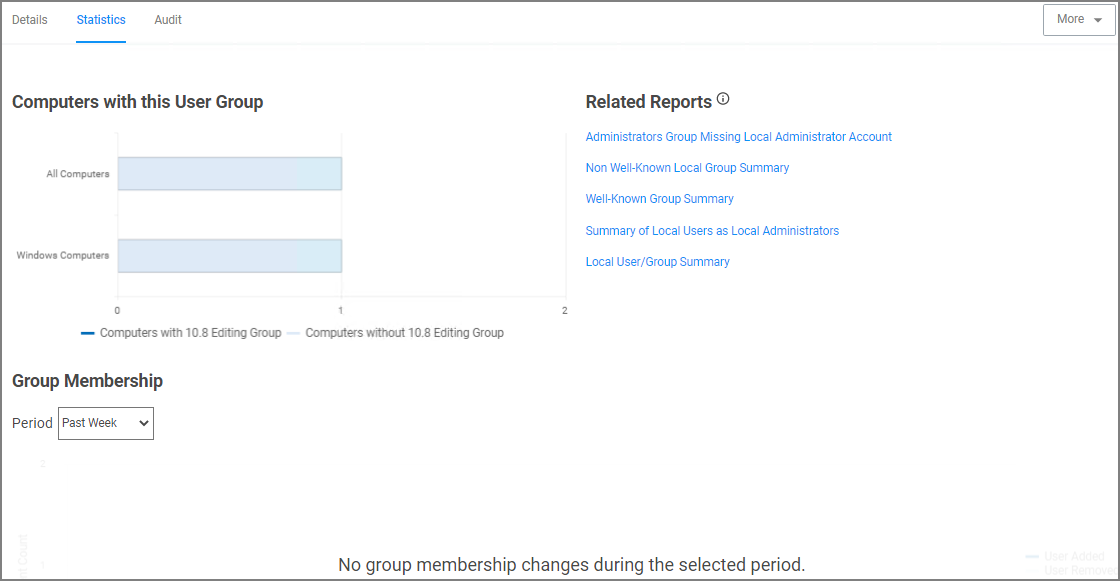This screenshot has width=1120, height=581.
Task: Toggle the User Removed legend entry
Action: coord(1078,570)
